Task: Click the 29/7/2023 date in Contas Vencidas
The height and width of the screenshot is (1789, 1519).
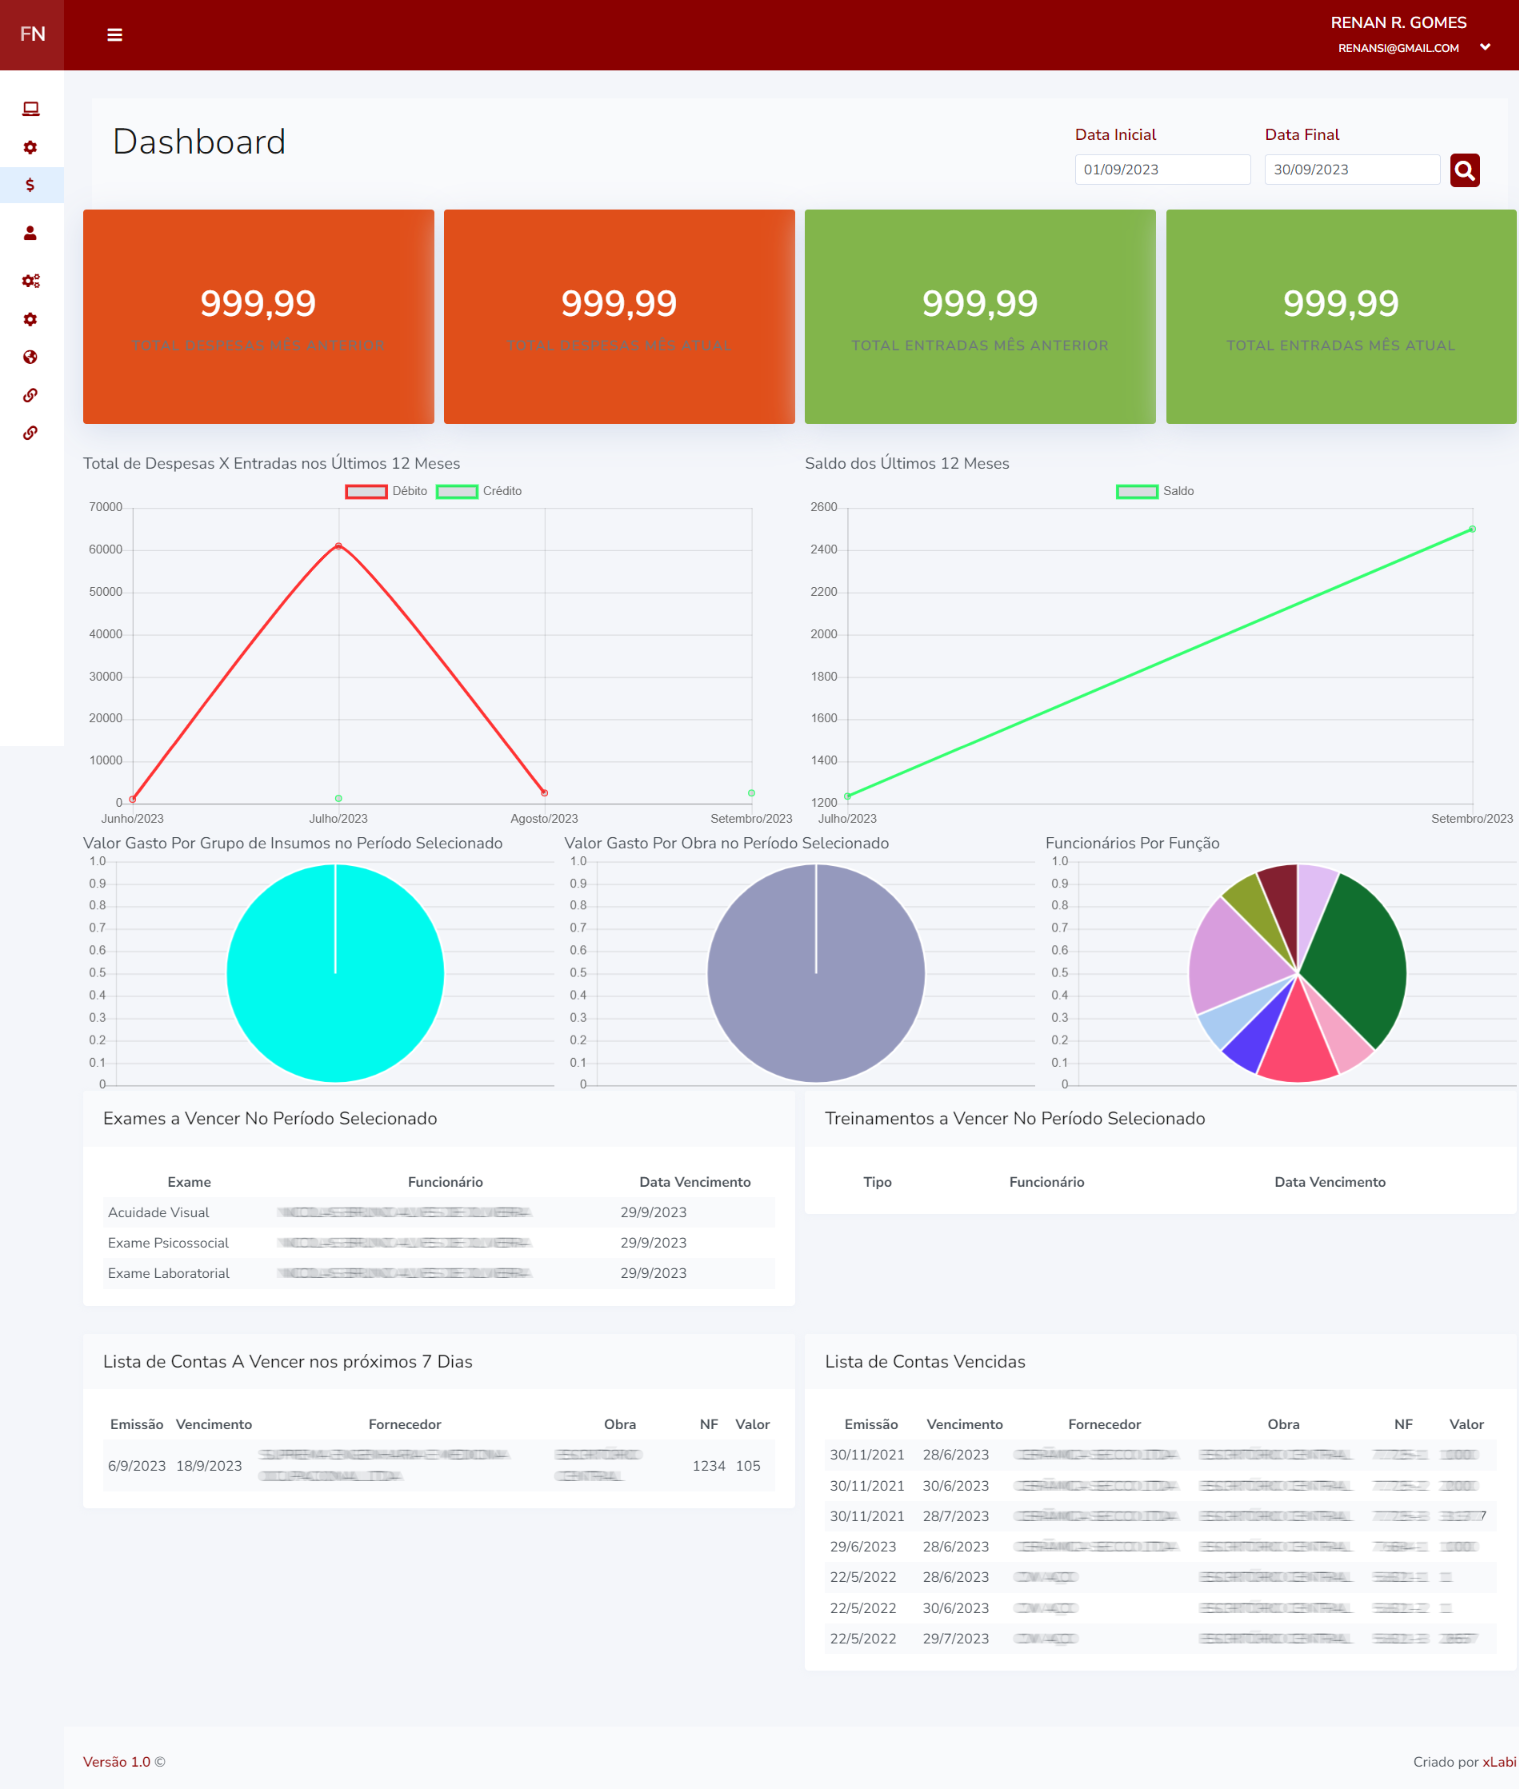Action: point(956,1639)
